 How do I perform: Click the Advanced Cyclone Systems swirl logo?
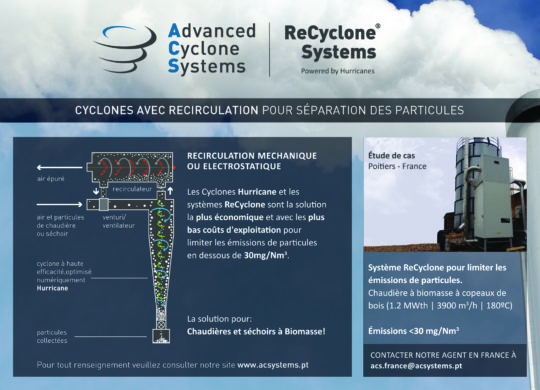pyautogui.click(x=125, y=49)
